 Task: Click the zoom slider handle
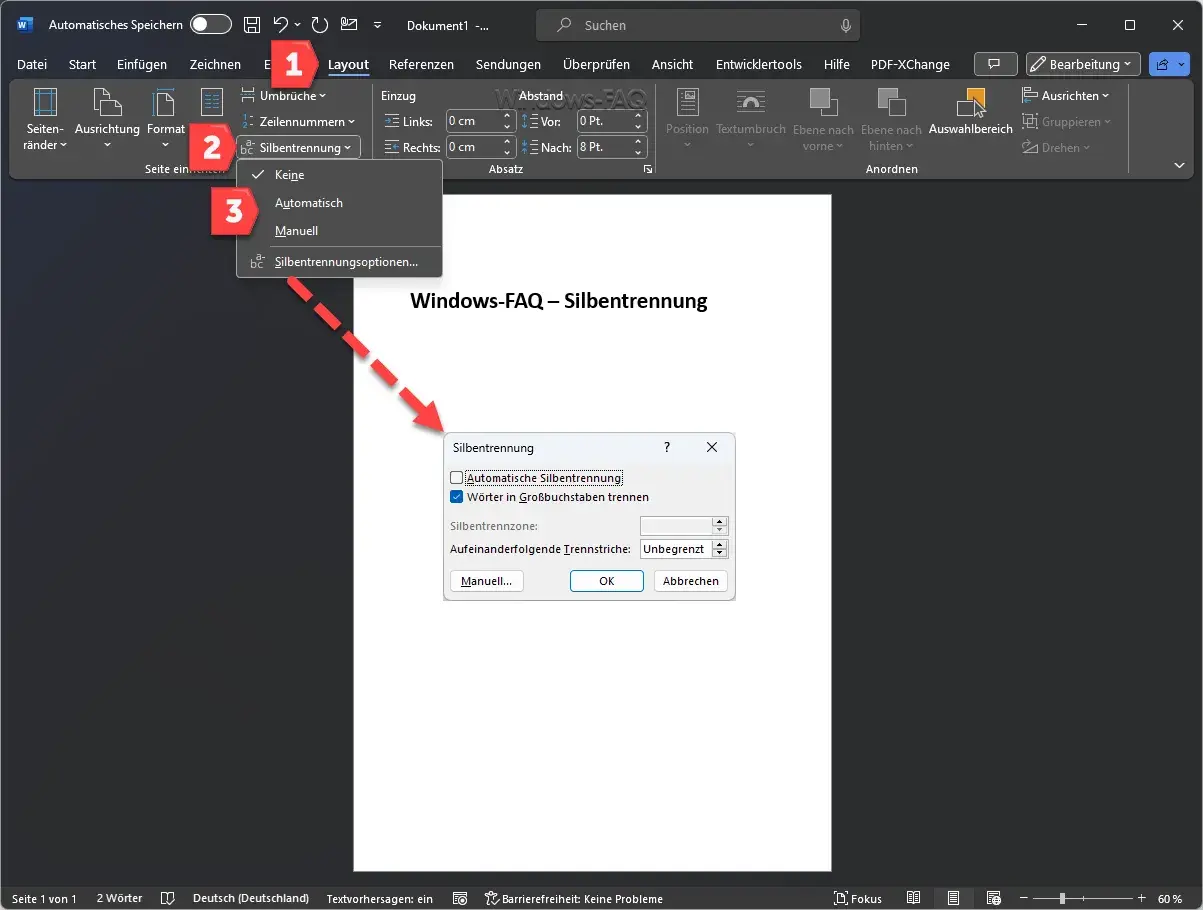(1062, 898)
